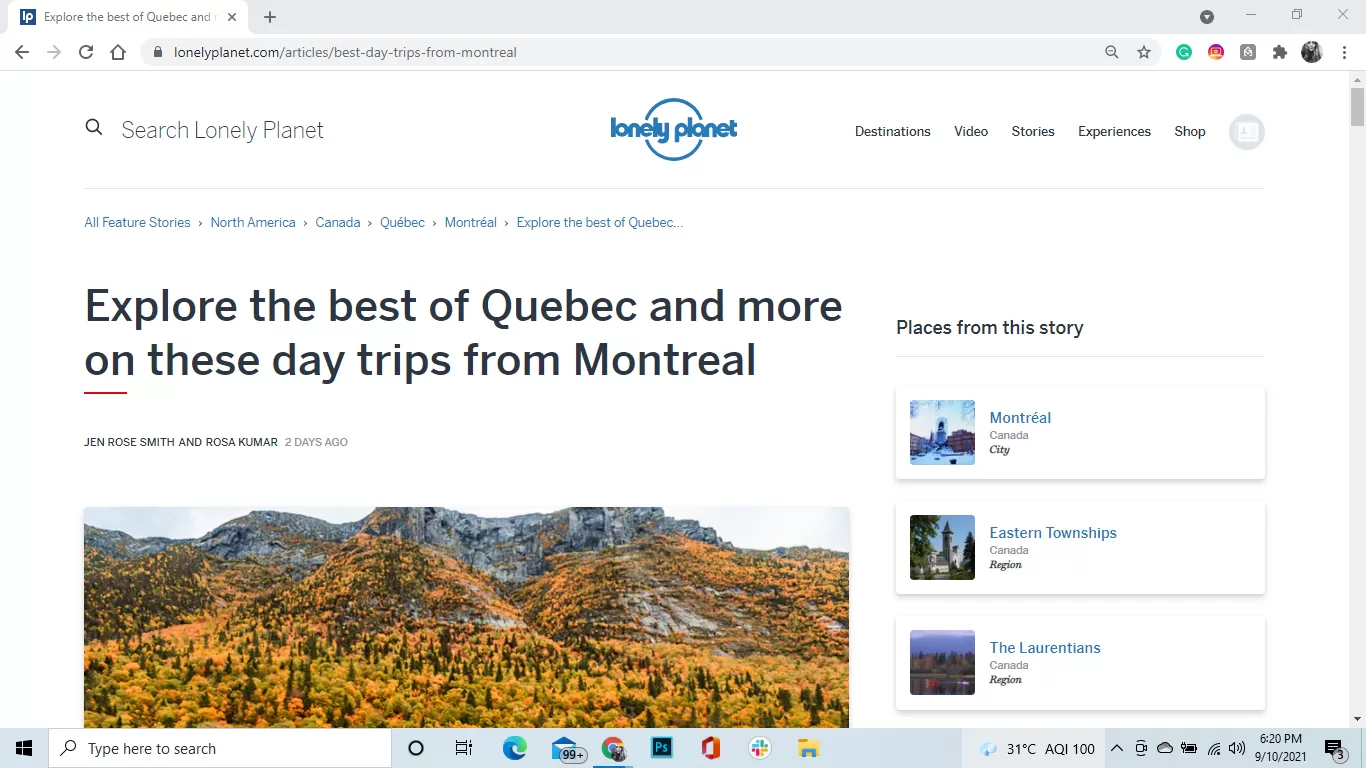Bookmark this page with star icon
This screenshot has width=1366, height=768.
click(1144, 52)
